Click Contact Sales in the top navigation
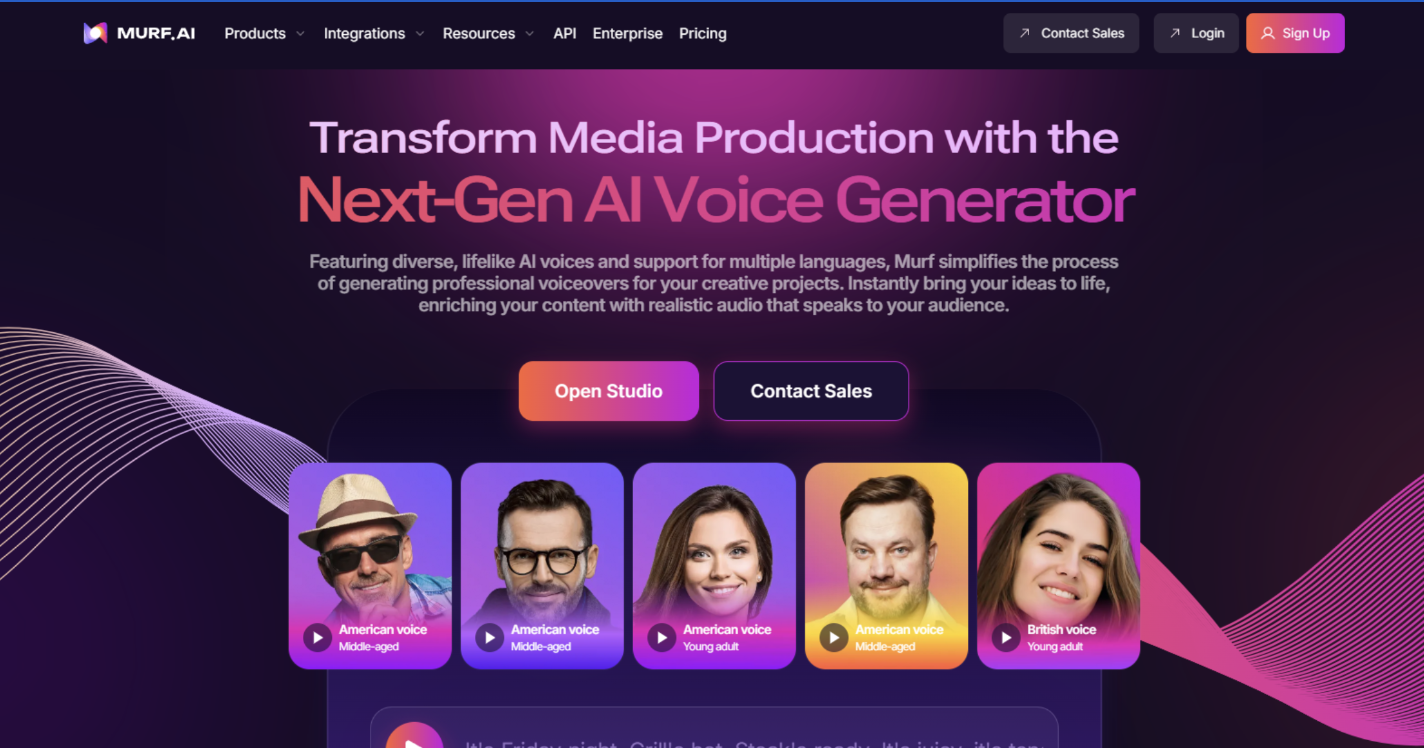This screenshot has height=748, width=1424. 1071,33
